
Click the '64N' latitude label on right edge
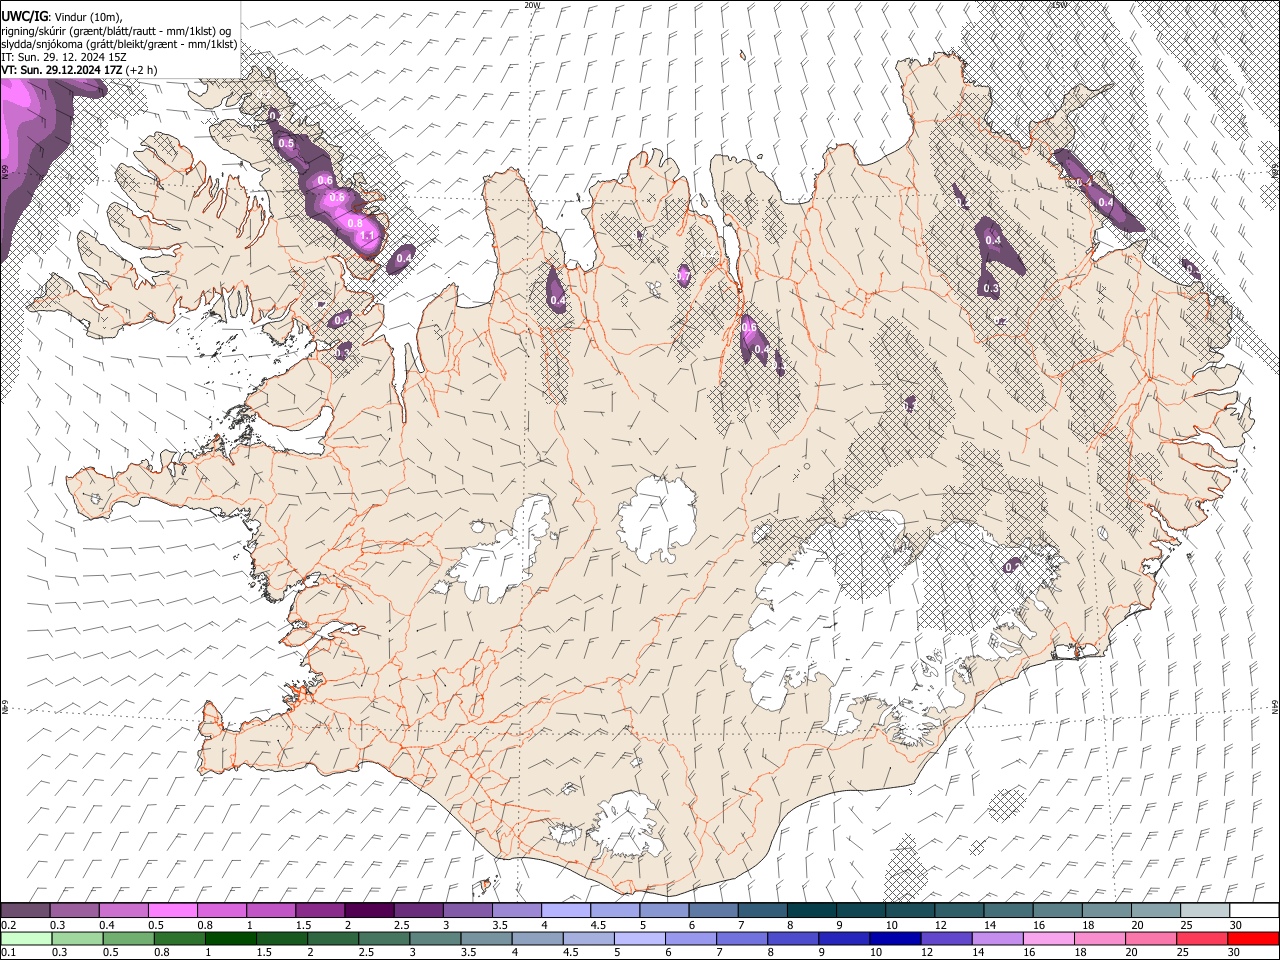click(x=1275, y=706)
